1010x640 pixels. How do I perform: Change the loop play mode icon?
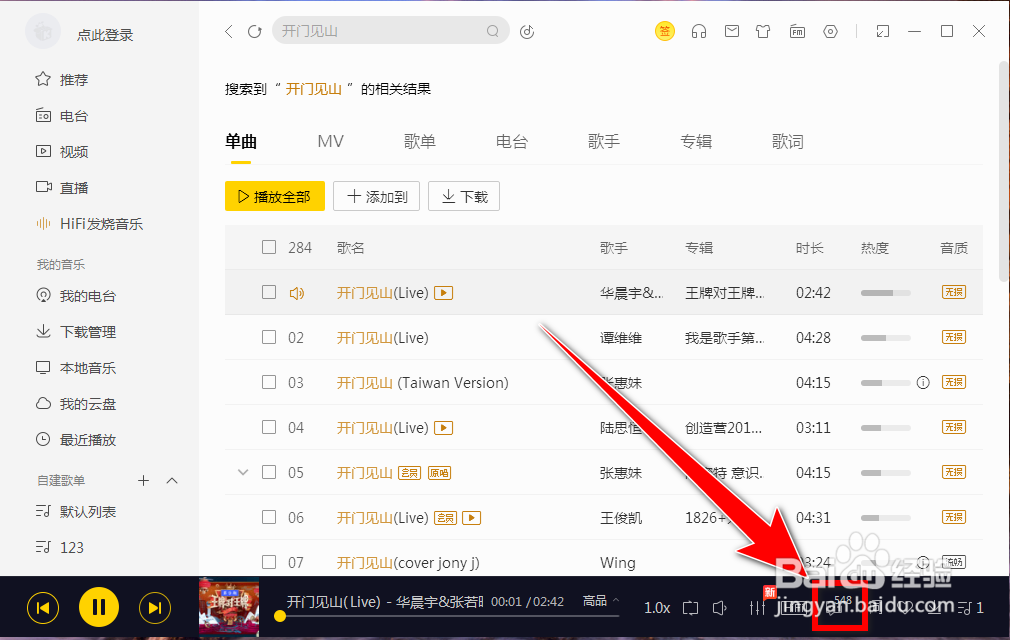point(691,608)
